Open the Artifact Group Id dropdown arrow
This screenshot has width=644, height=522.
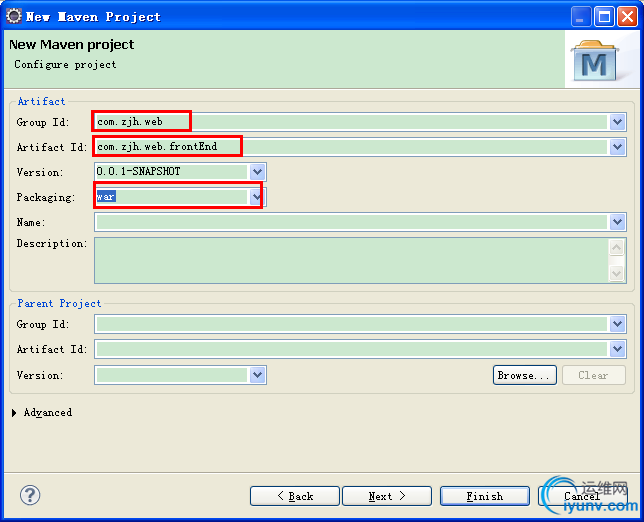(x=617, y=122)
